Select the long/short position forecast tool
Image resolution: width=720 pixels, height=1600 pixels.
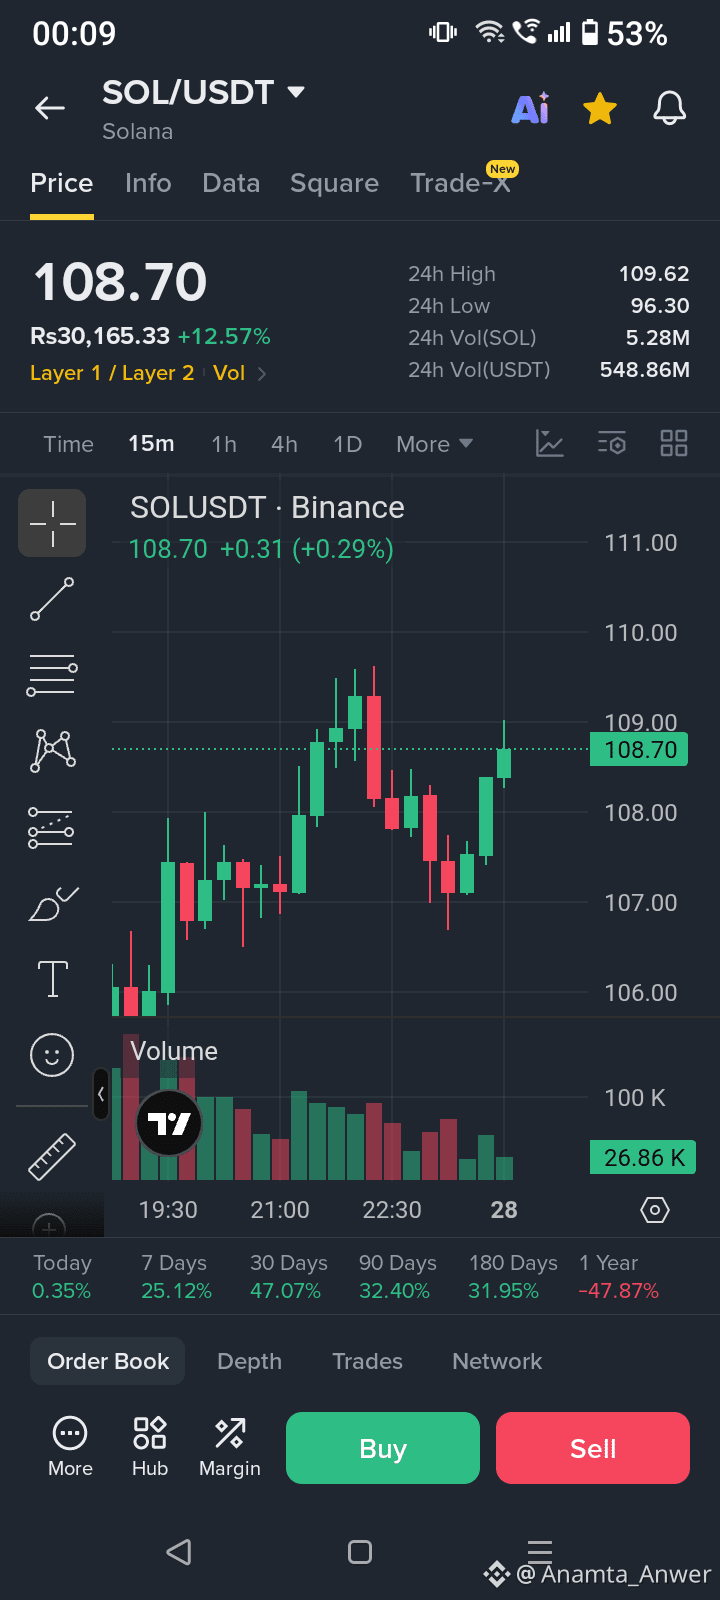(51, 827)
